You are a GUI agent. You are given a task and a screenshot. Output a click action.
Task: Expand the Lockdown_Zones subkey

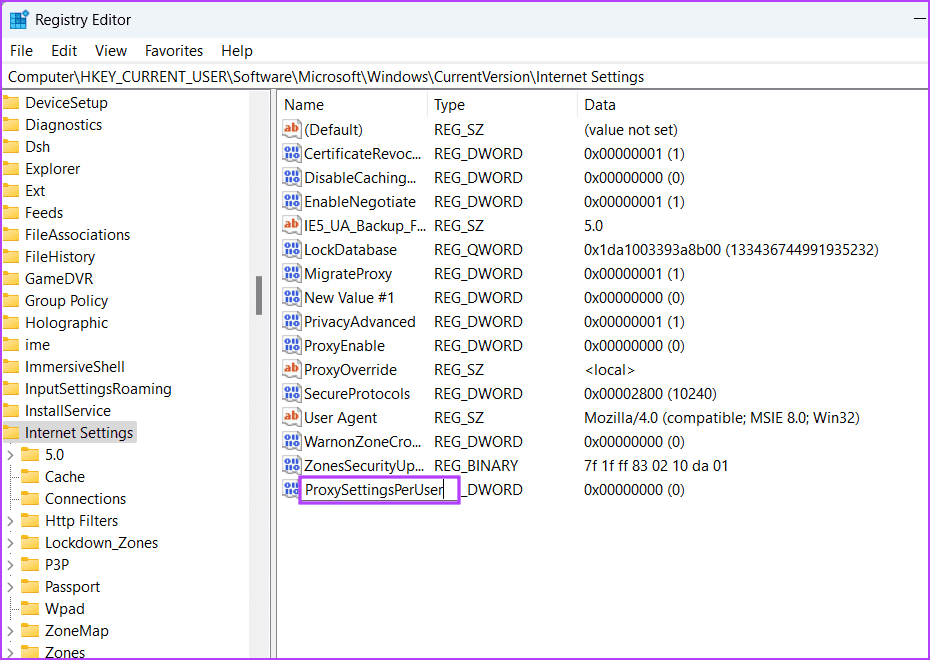10,543
